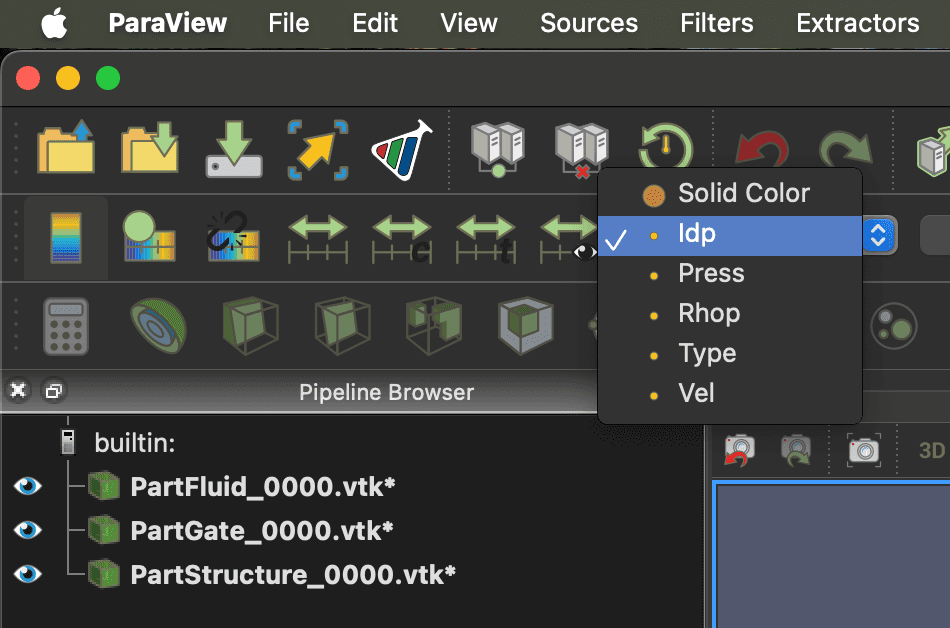This screenshot has height=628, width=950.
Task: Click the blue coloring combo box arrows
Action: click(878, 236)
